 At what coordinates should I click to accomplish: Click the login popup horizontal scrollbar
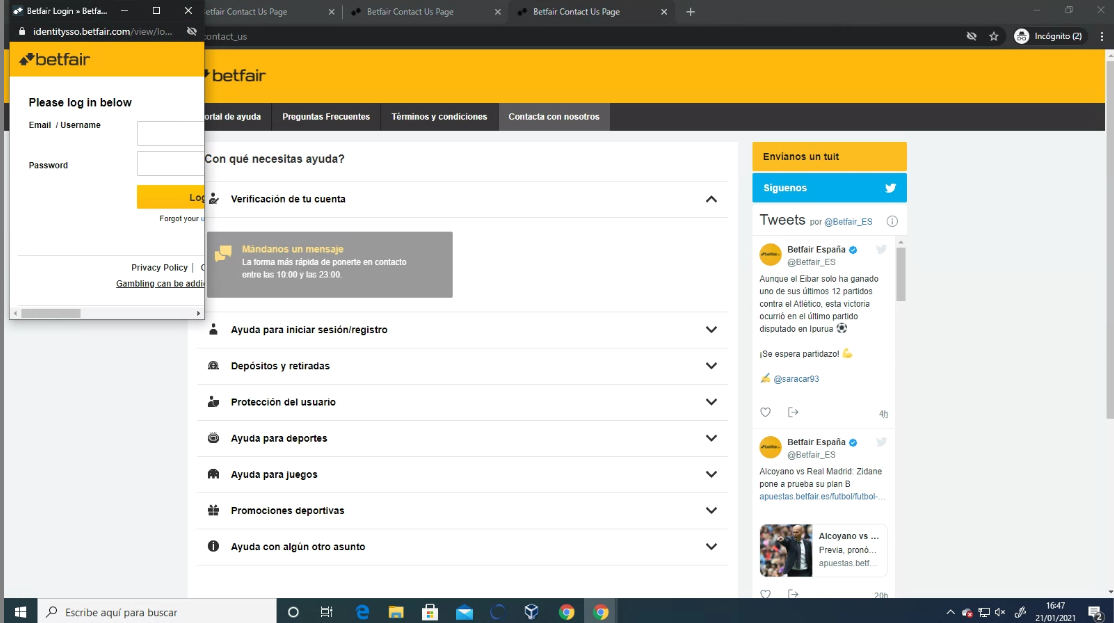50,313
